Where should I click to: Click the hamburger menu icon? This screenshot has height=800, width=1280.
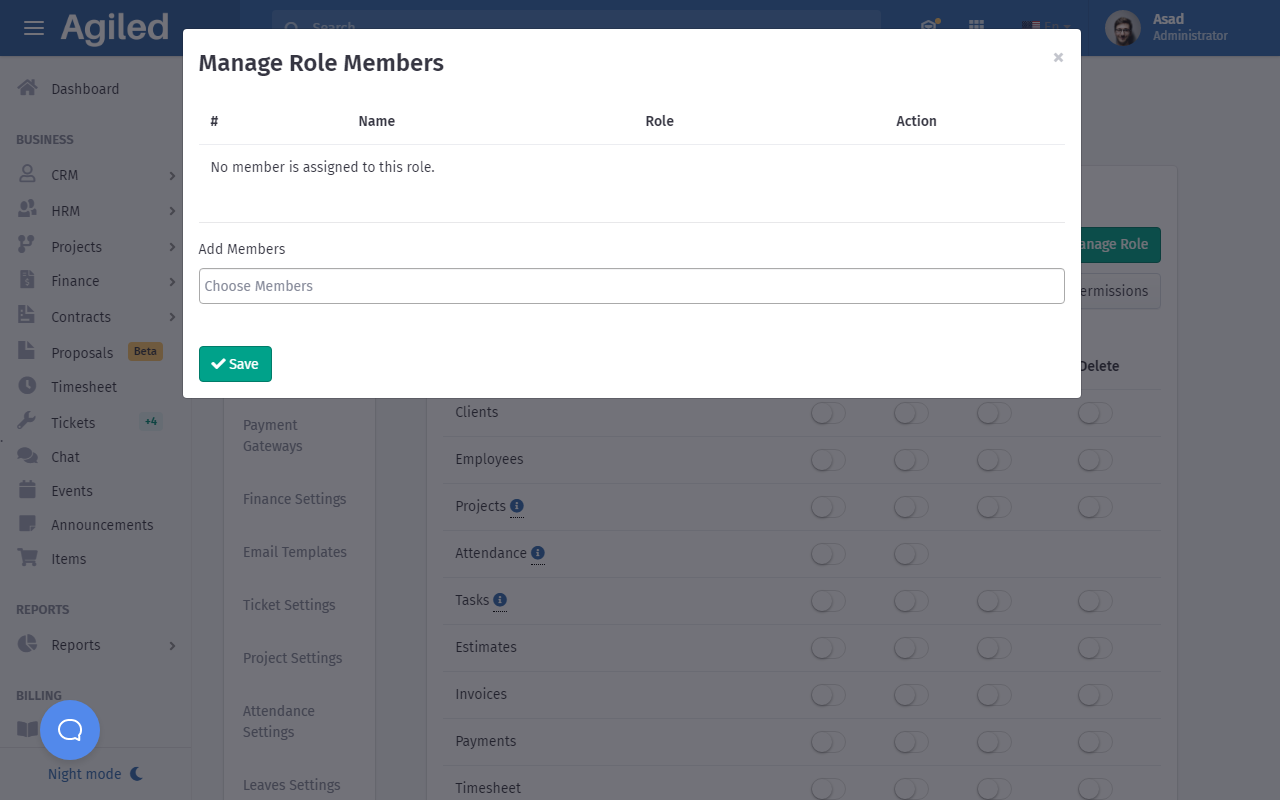point(34,28)
